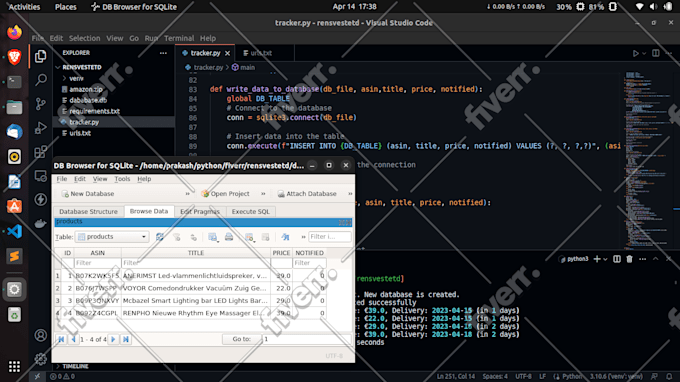Switch to Execute SQL tab
The image size is (680, 382).
point(250,212)
